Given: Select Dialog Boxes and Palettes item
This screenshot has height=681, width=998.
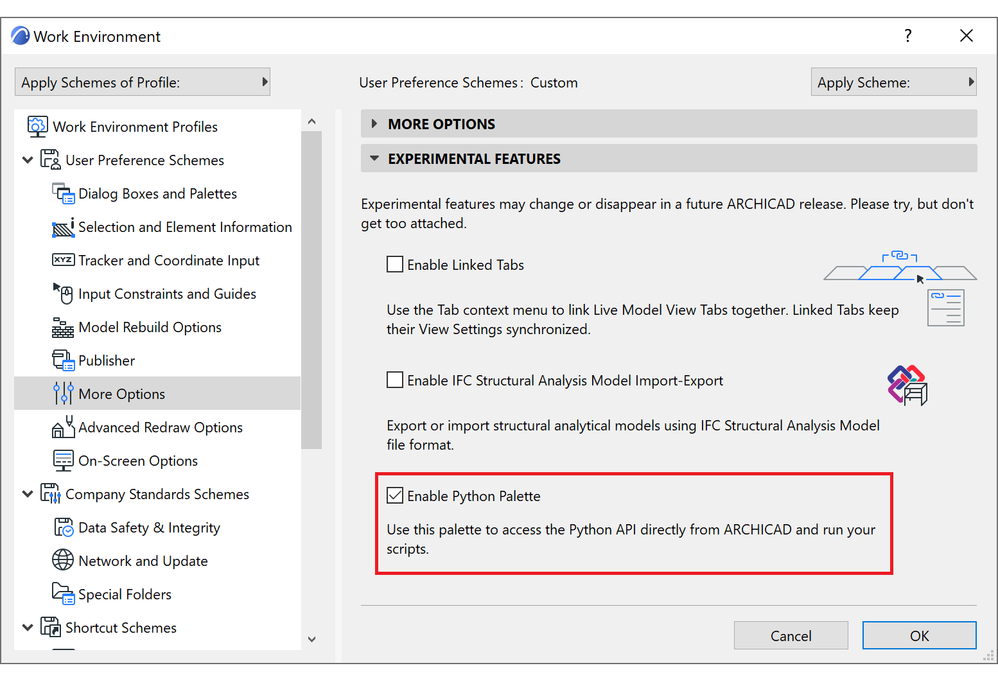Looking at the screenshot, I should pos(157,193).
